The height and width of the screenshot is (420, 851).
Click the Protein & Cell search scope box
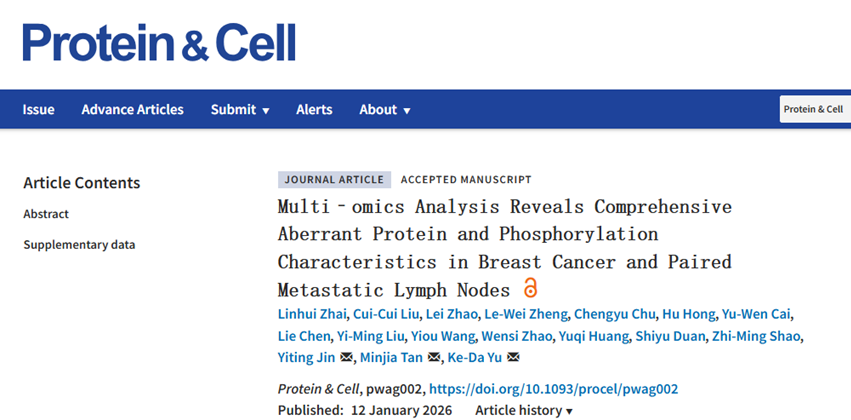(814, 110)
